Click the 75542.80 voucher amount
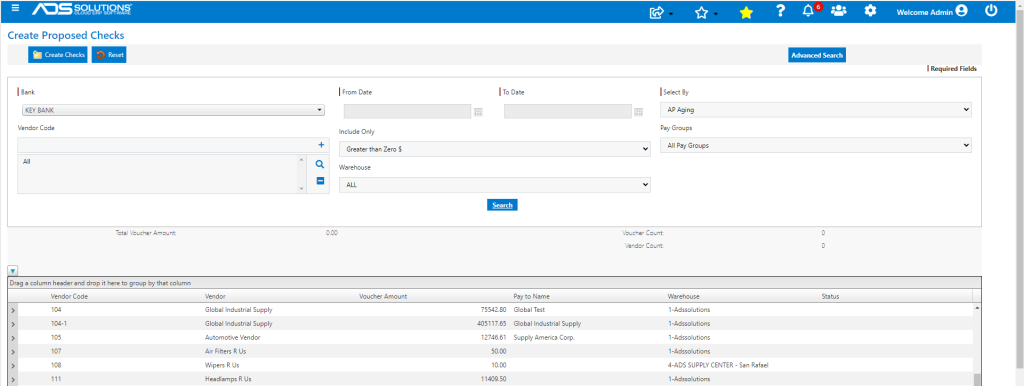 click(493, 310)
